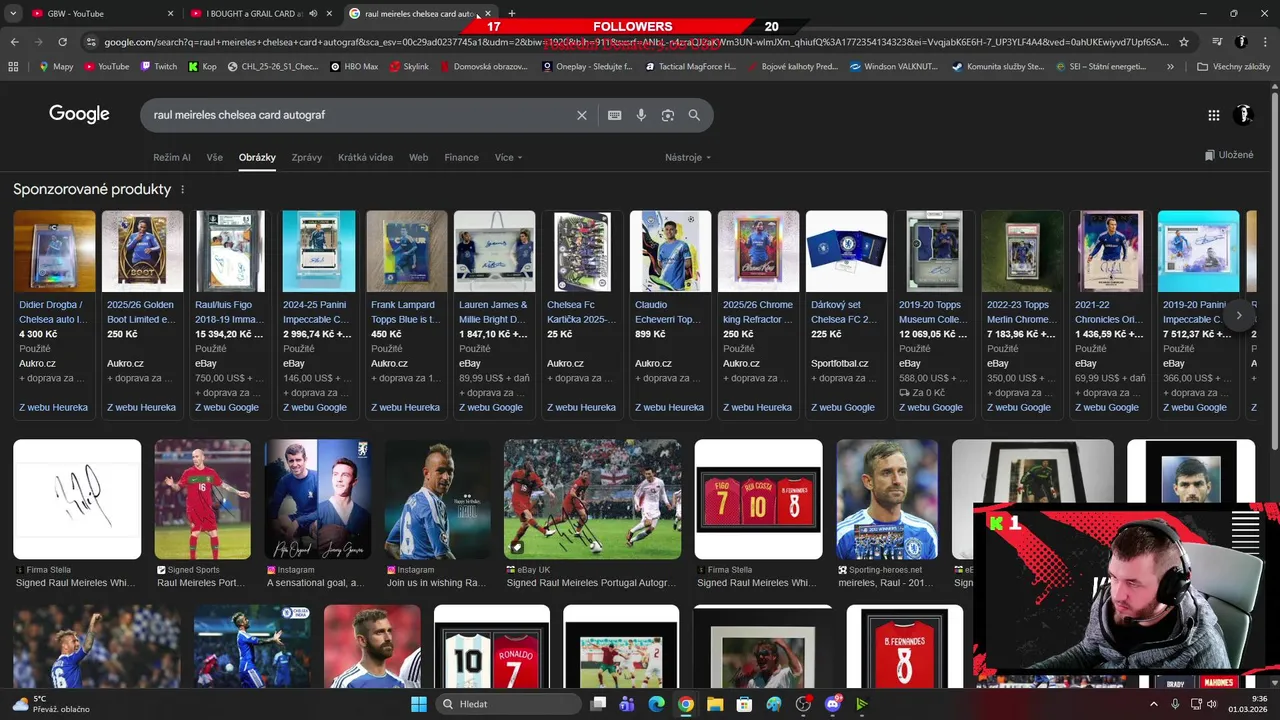Viewport: 1280px width, 720px height.
Task: Open the Google account avatar menu
Action: pos(1244,115)
